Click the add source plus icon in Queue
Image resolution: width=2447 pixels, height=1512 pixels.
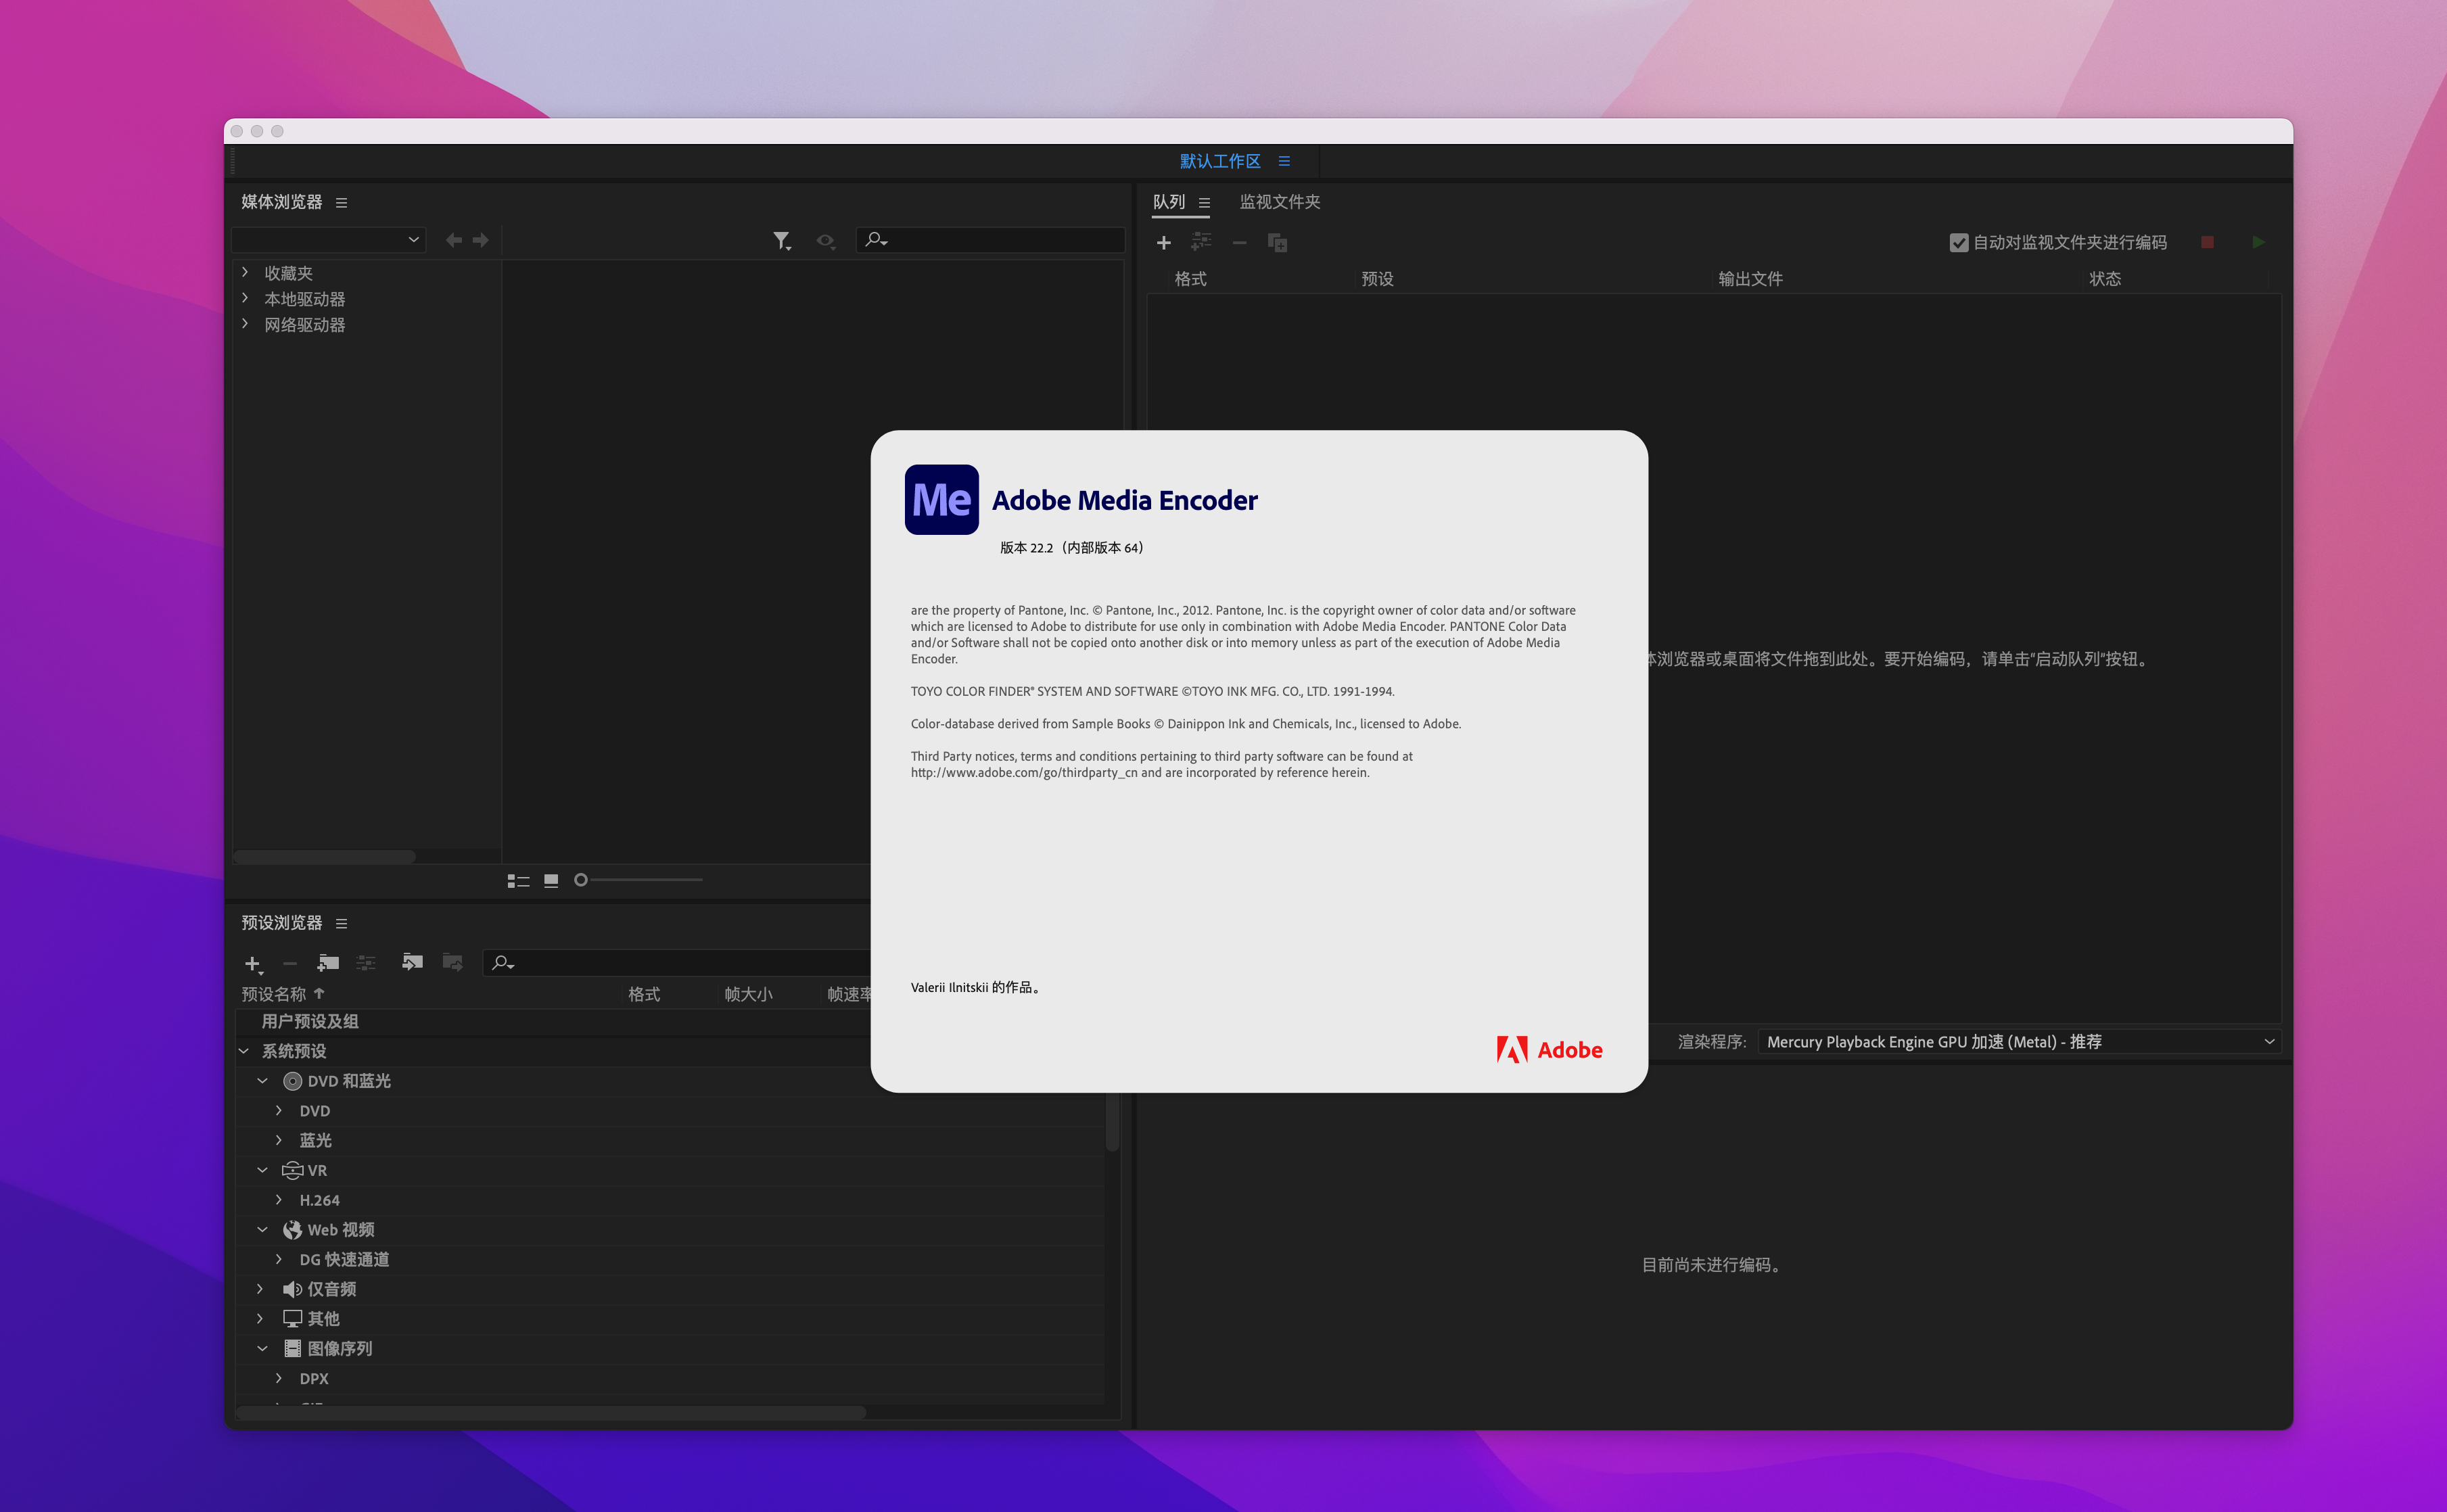pos(1163,242)
